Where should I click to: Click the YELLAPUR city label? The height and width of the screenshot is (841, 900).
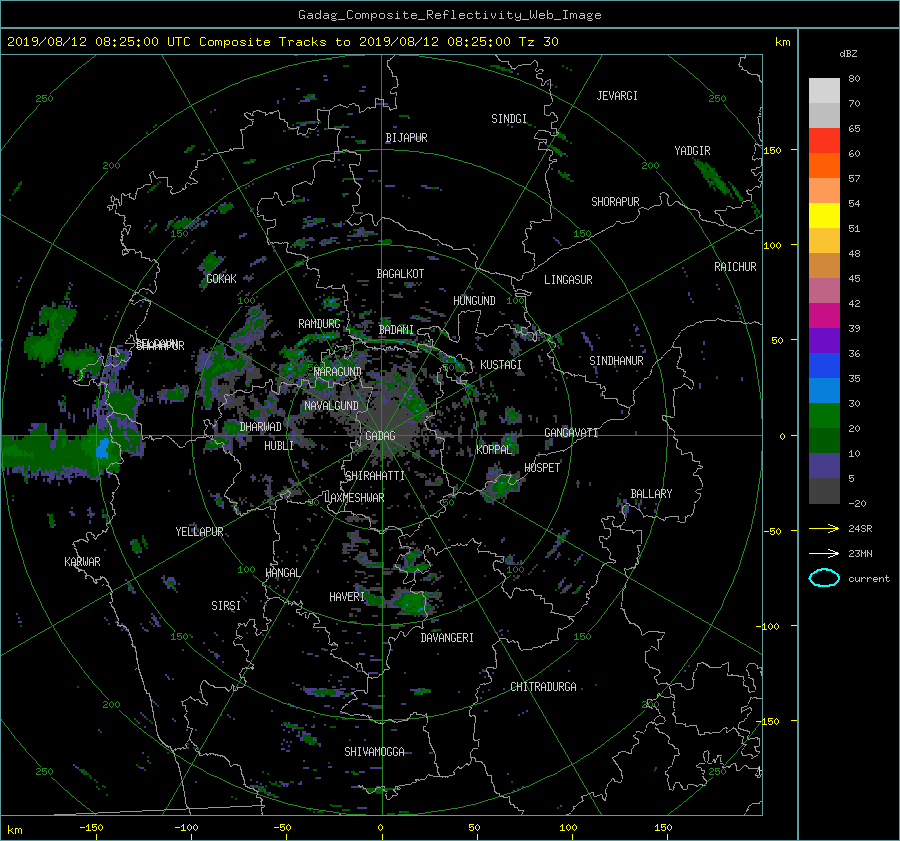[x=199, y=532]
